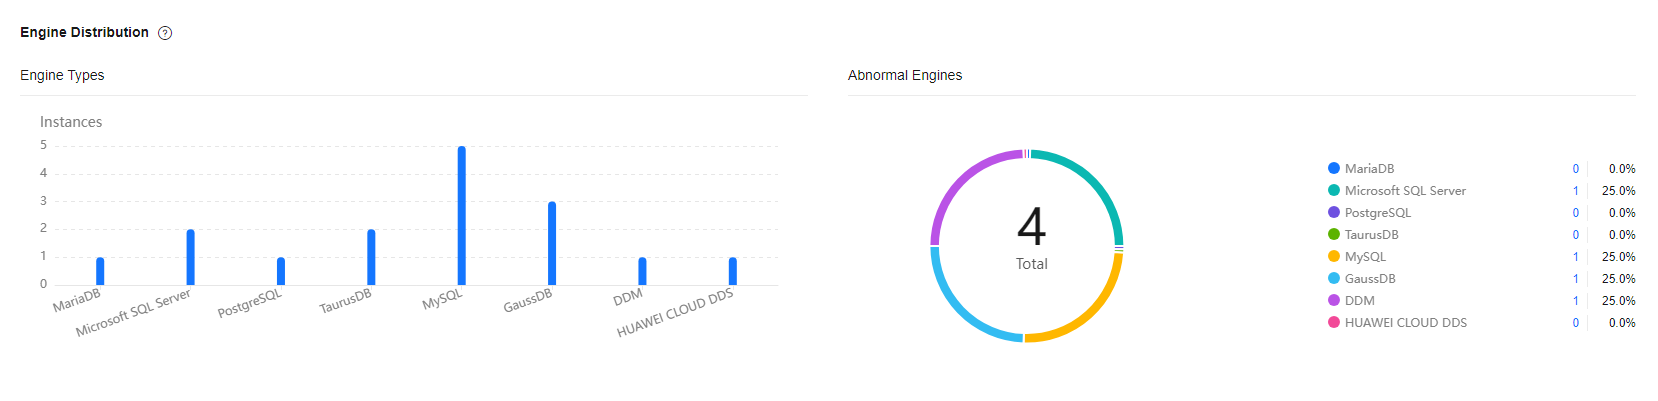Select the Microsoft SQL Server bar
This screenshot has width=1658, height=401.
(x=191, y=257)
